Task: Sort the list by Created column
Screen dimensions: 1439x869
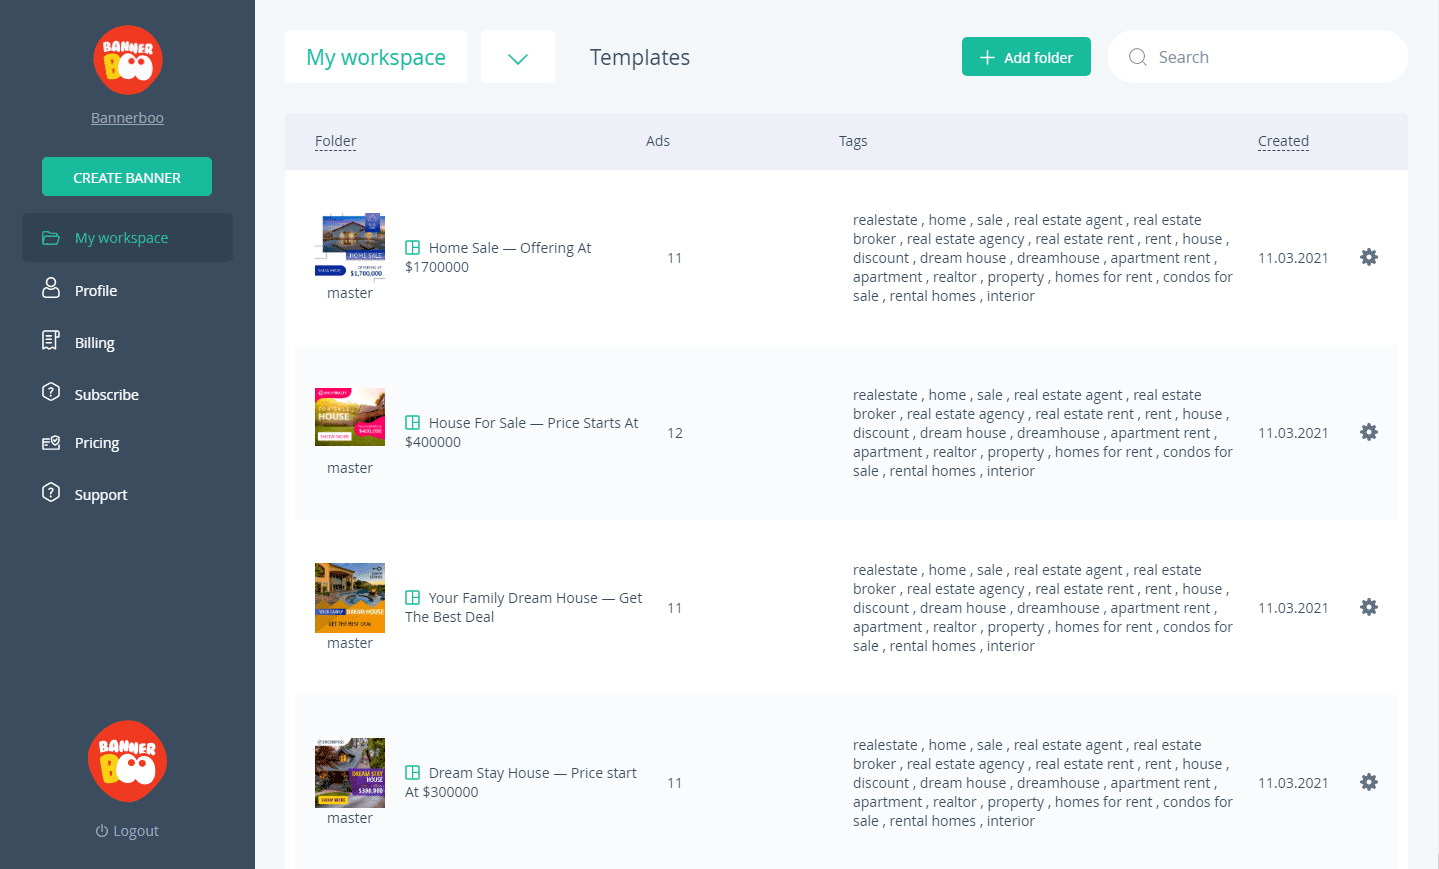Action: [x=1283, y=141]
